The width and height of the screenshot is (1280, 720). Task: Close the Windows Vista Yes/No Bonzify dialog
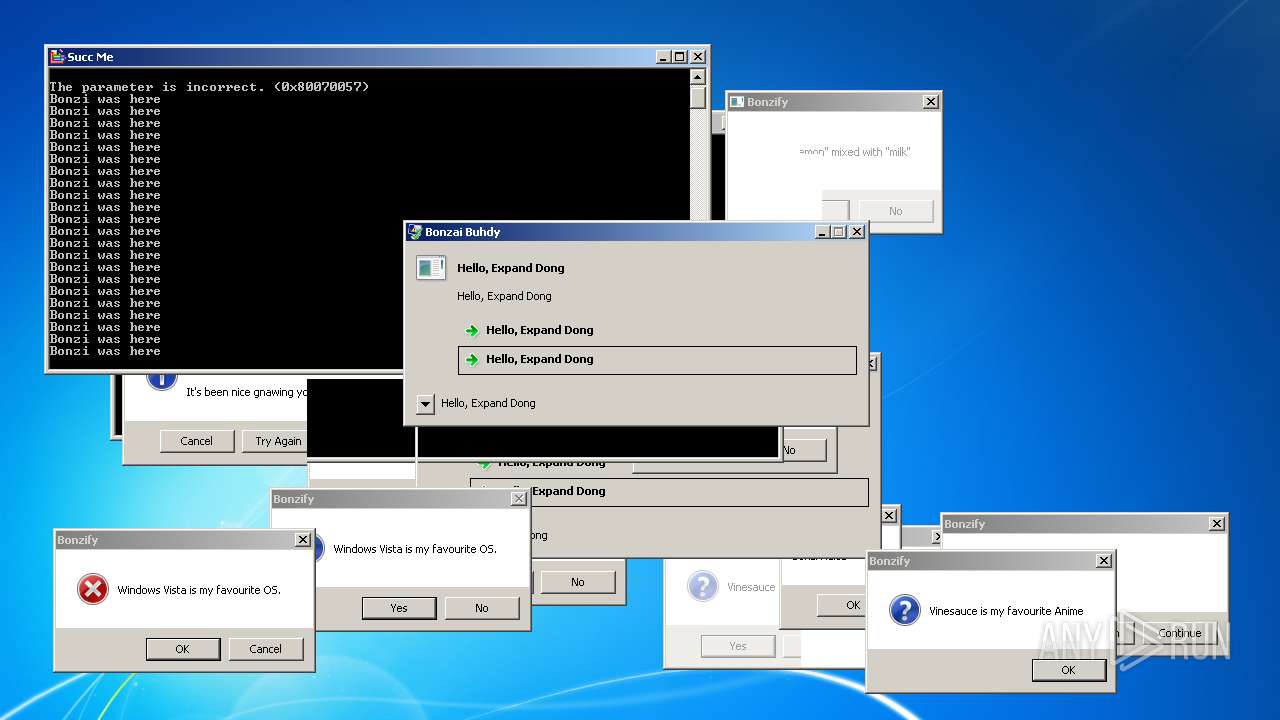coord(518,499)
